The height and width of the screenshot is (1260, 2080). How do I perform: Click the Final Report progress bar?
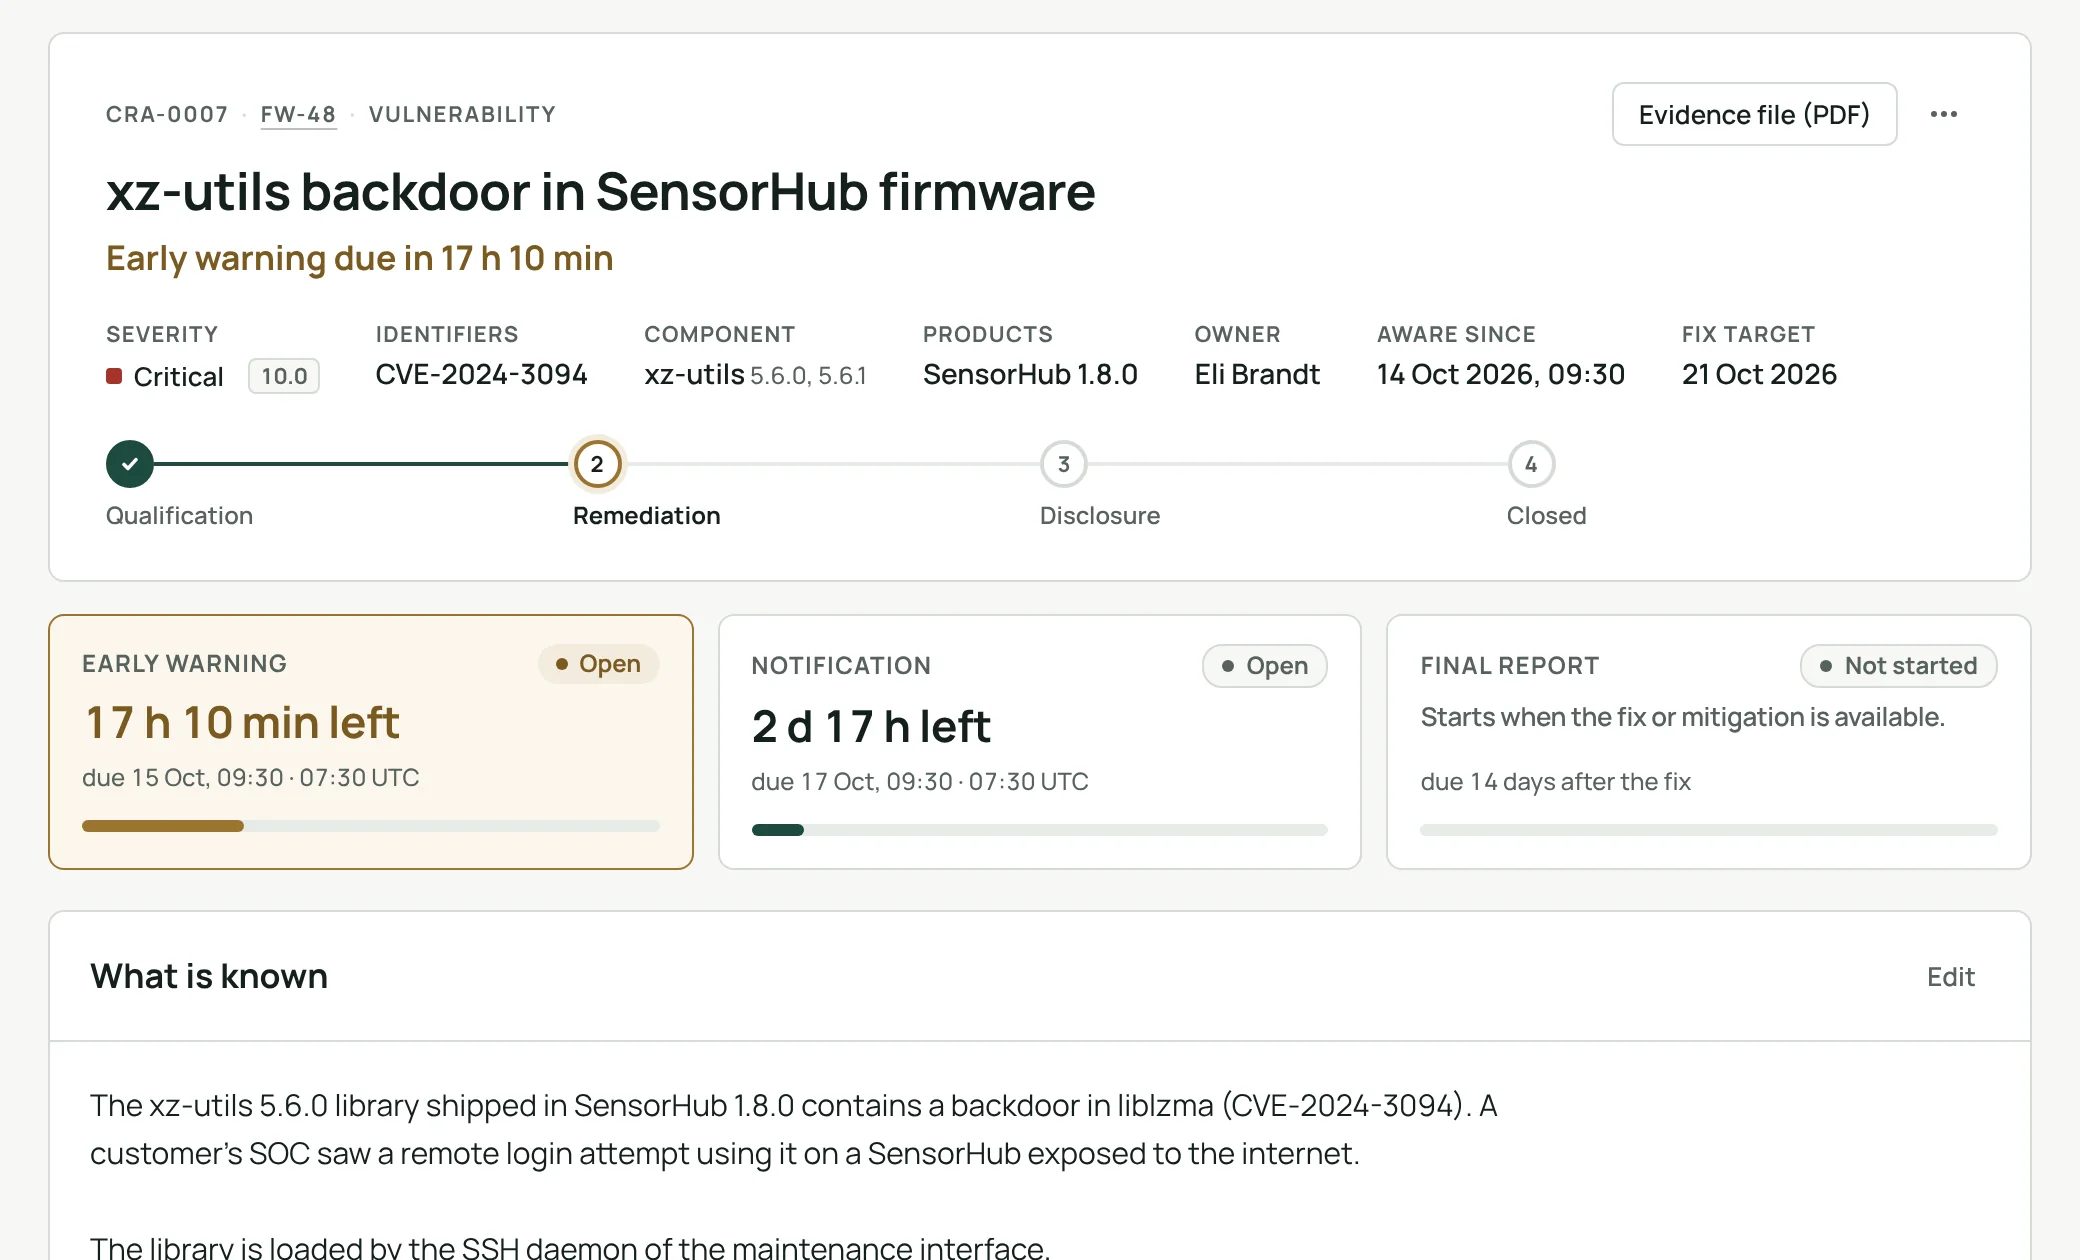tap(1708, 830)
